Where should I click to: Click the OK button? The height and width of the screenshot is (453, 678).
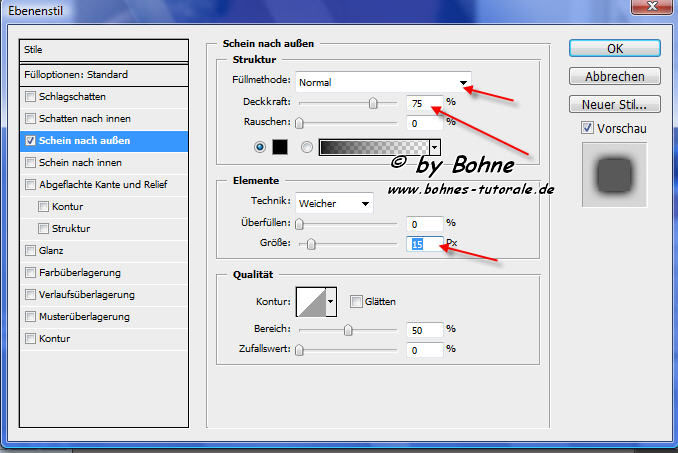point(614,48)
